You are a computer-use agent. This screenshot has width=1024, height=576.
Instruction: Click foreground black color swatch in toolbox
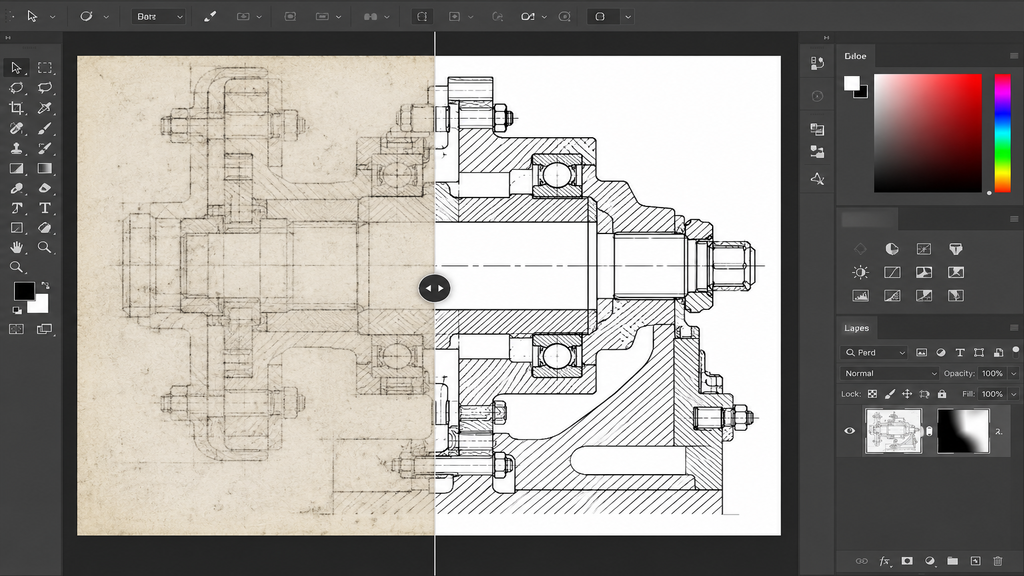pos(24,291)
